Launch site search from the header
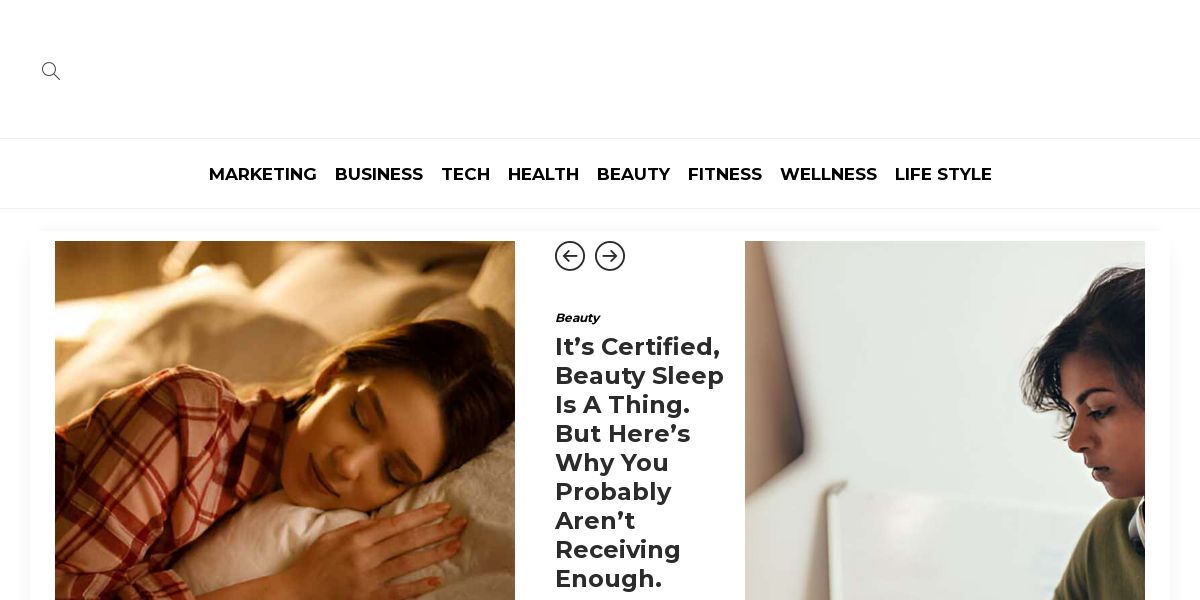Viewport: 1200px width, 600px height. tap(51, 71)
